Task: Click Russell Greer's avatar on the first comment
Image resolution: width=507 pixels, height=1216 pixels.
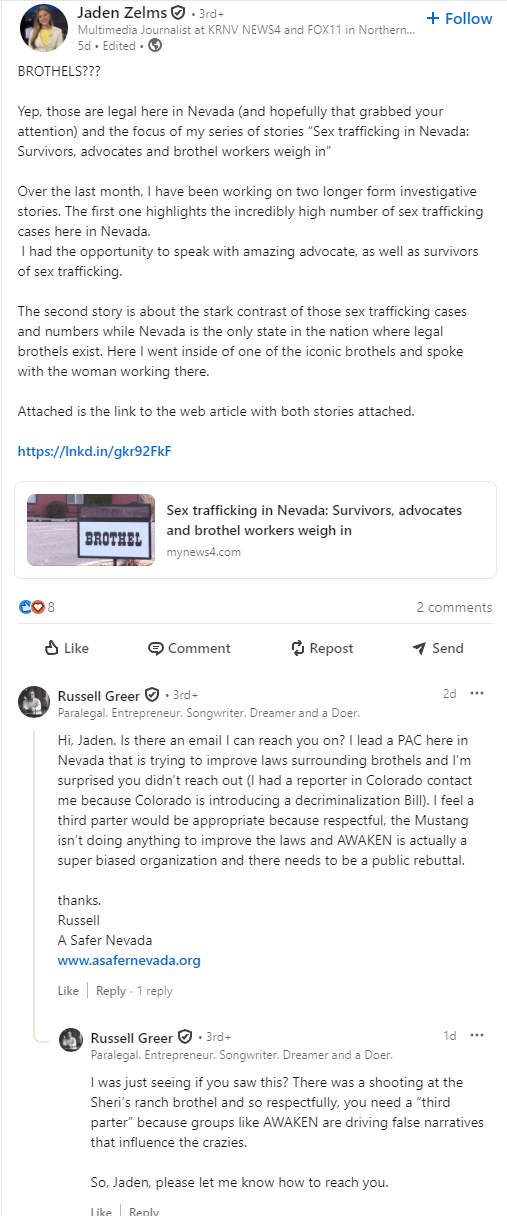Action: [34, 702]
